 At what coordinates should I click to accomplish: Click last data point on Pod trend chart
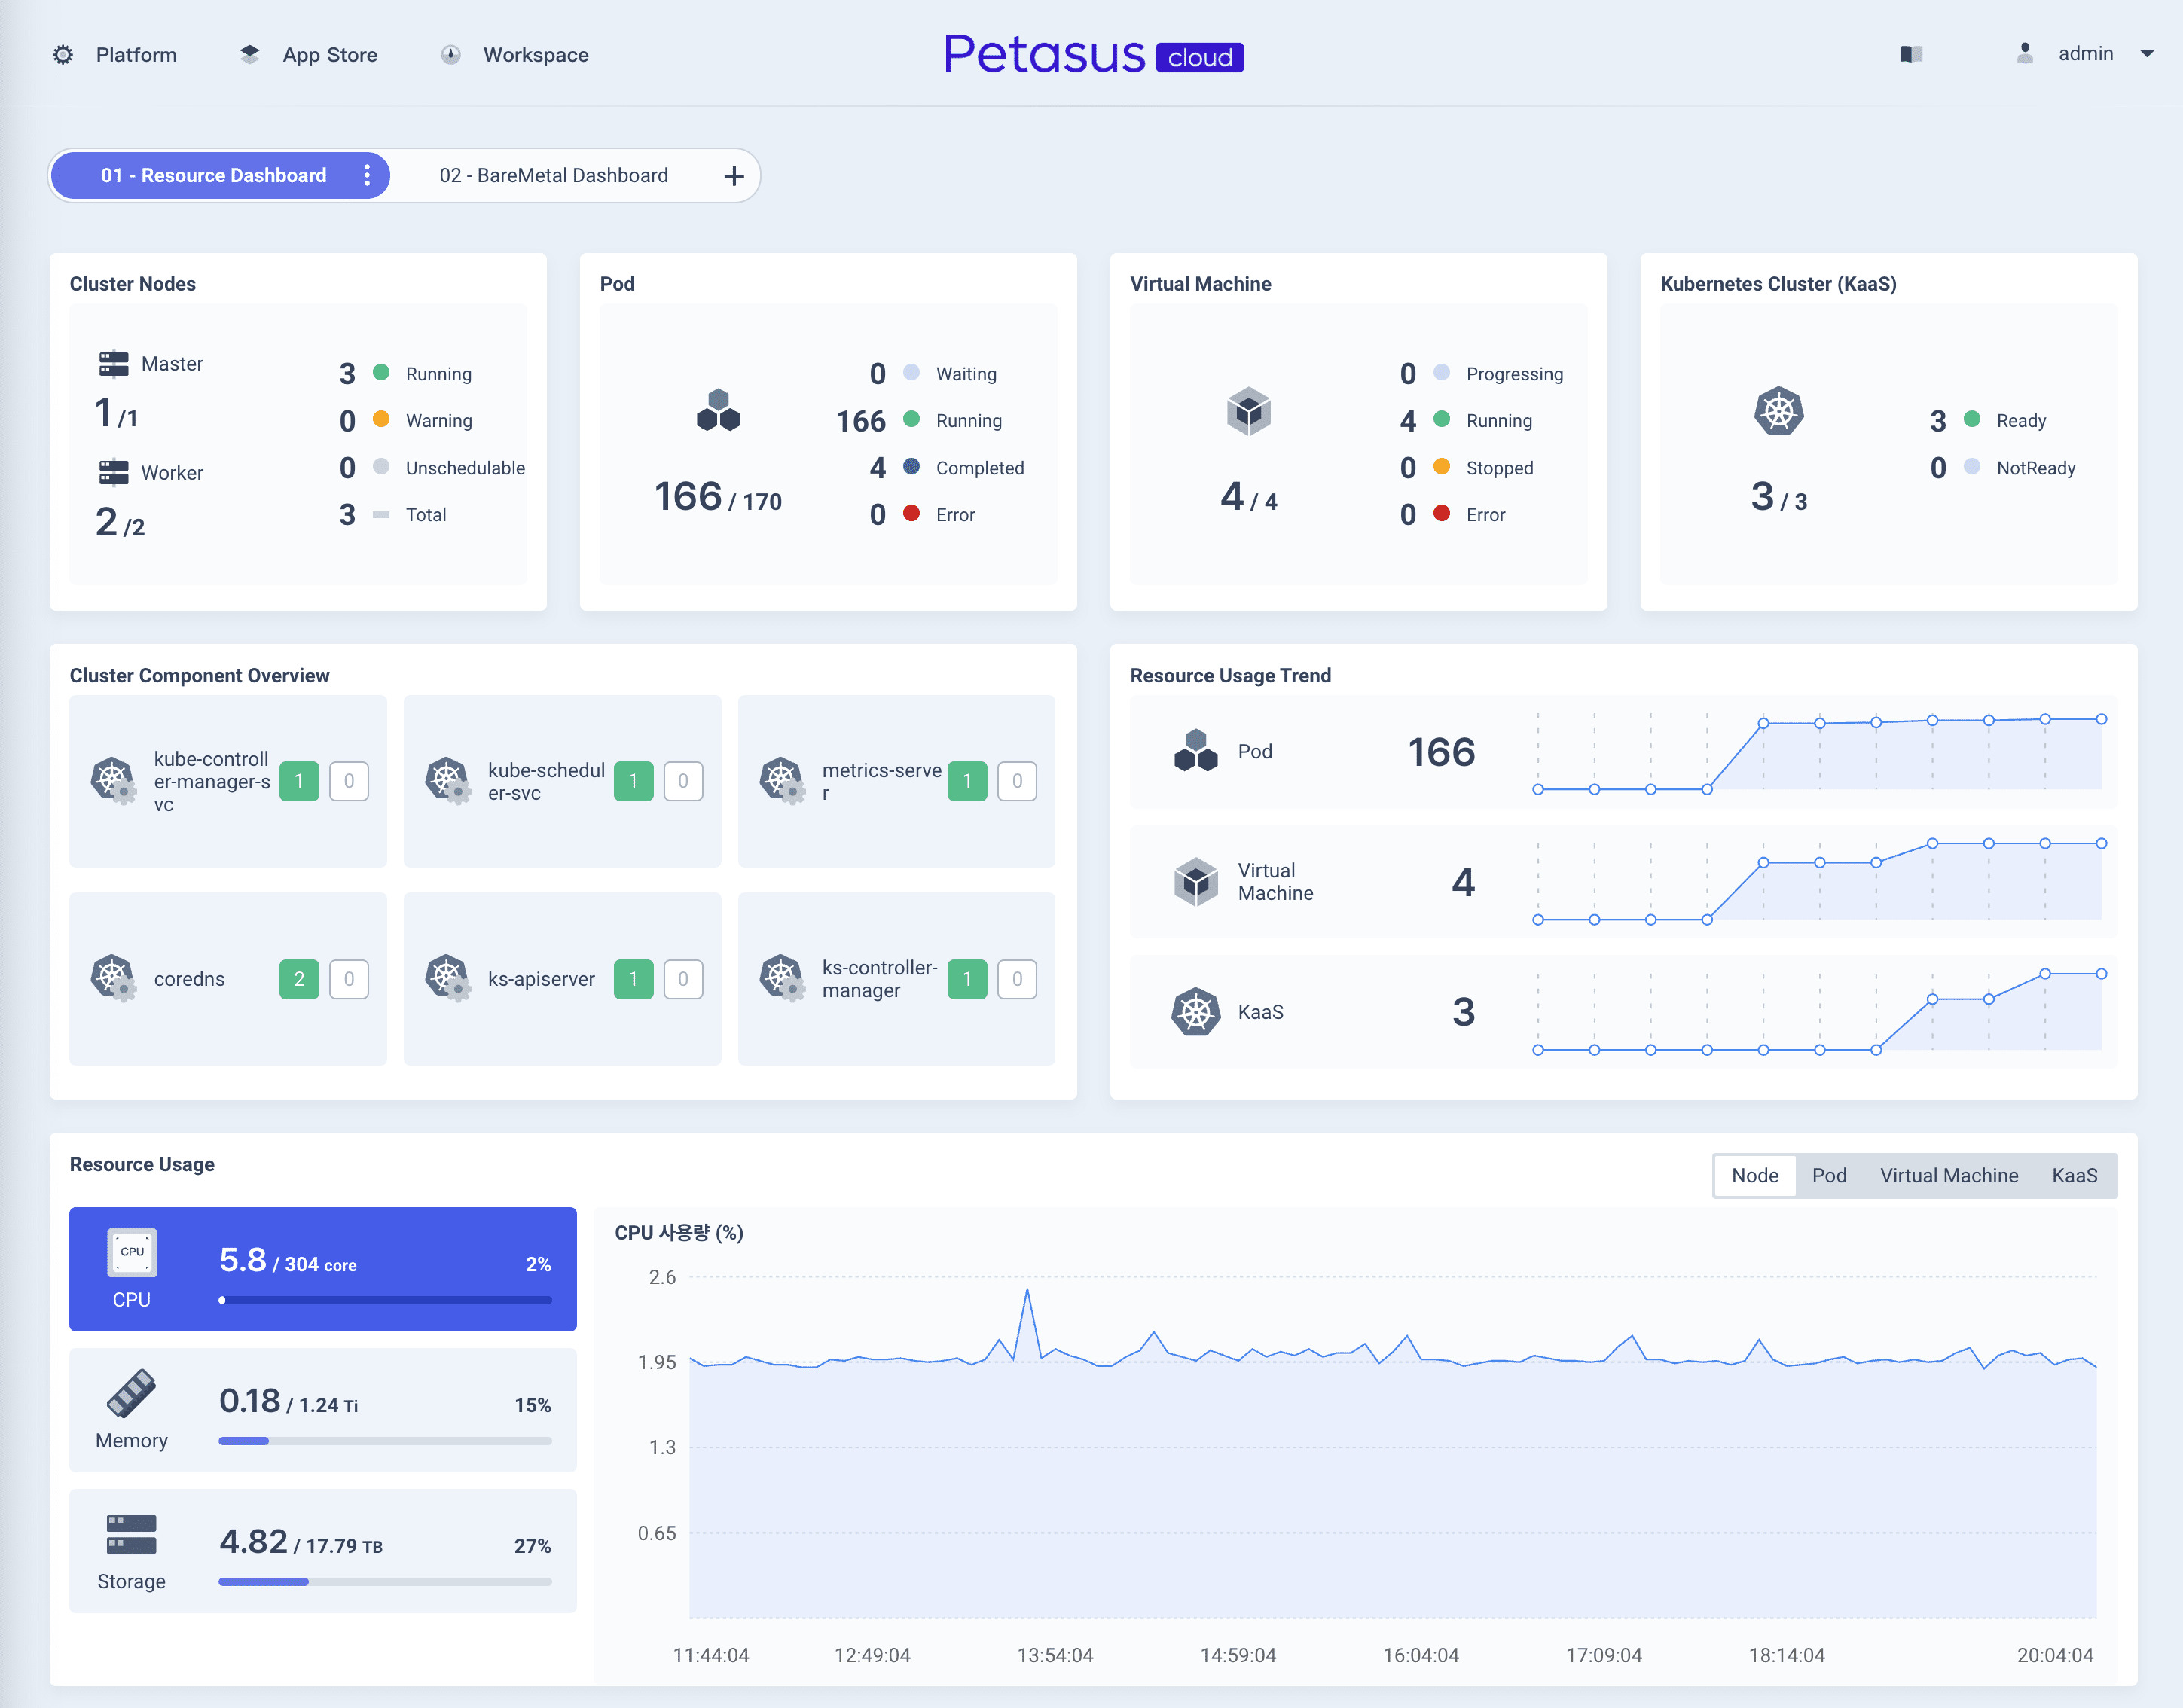pos(2102,719)
